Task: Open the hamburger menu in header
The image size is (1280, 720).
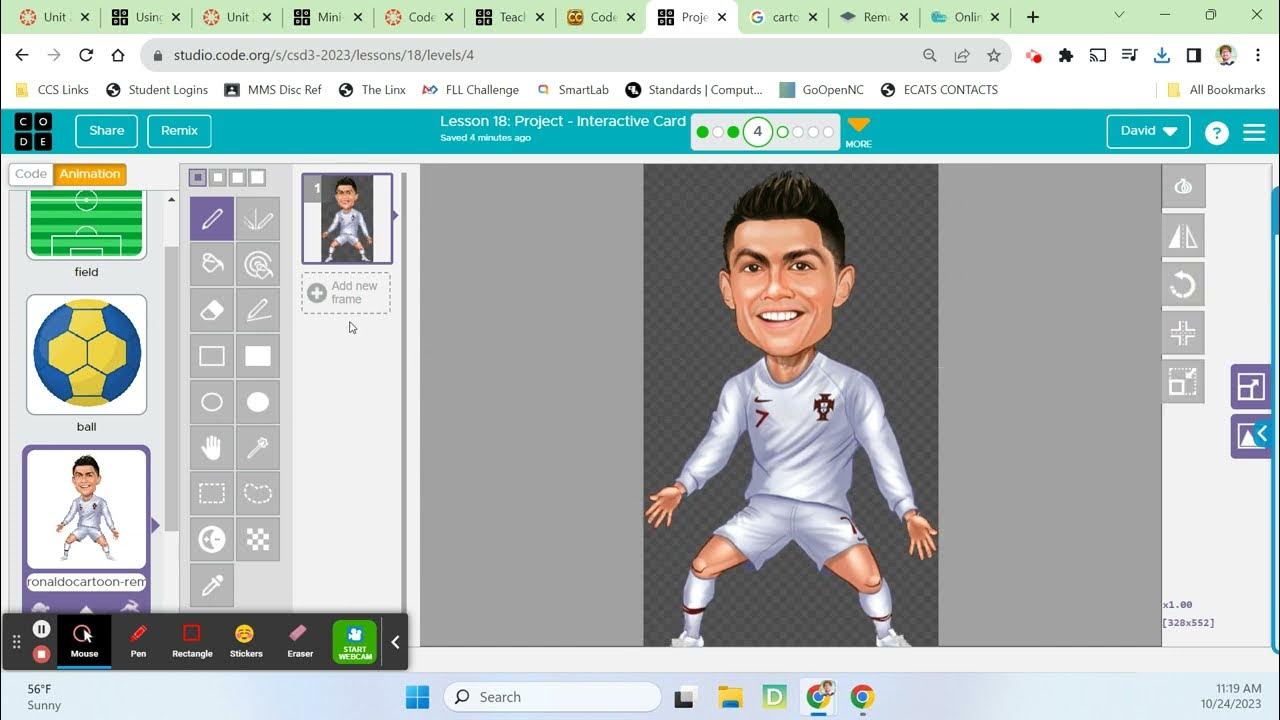Action: [x=1254, y=132]
